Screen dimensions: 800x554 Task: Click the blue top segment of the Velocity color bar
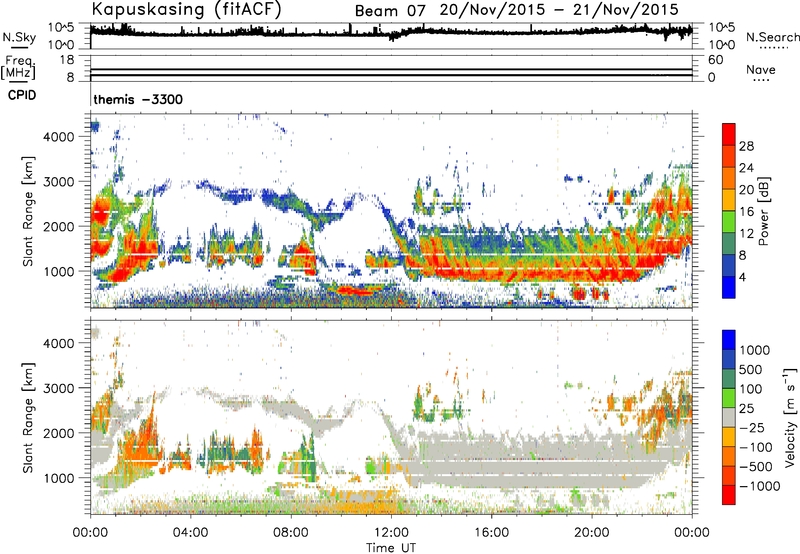point(729,340)
